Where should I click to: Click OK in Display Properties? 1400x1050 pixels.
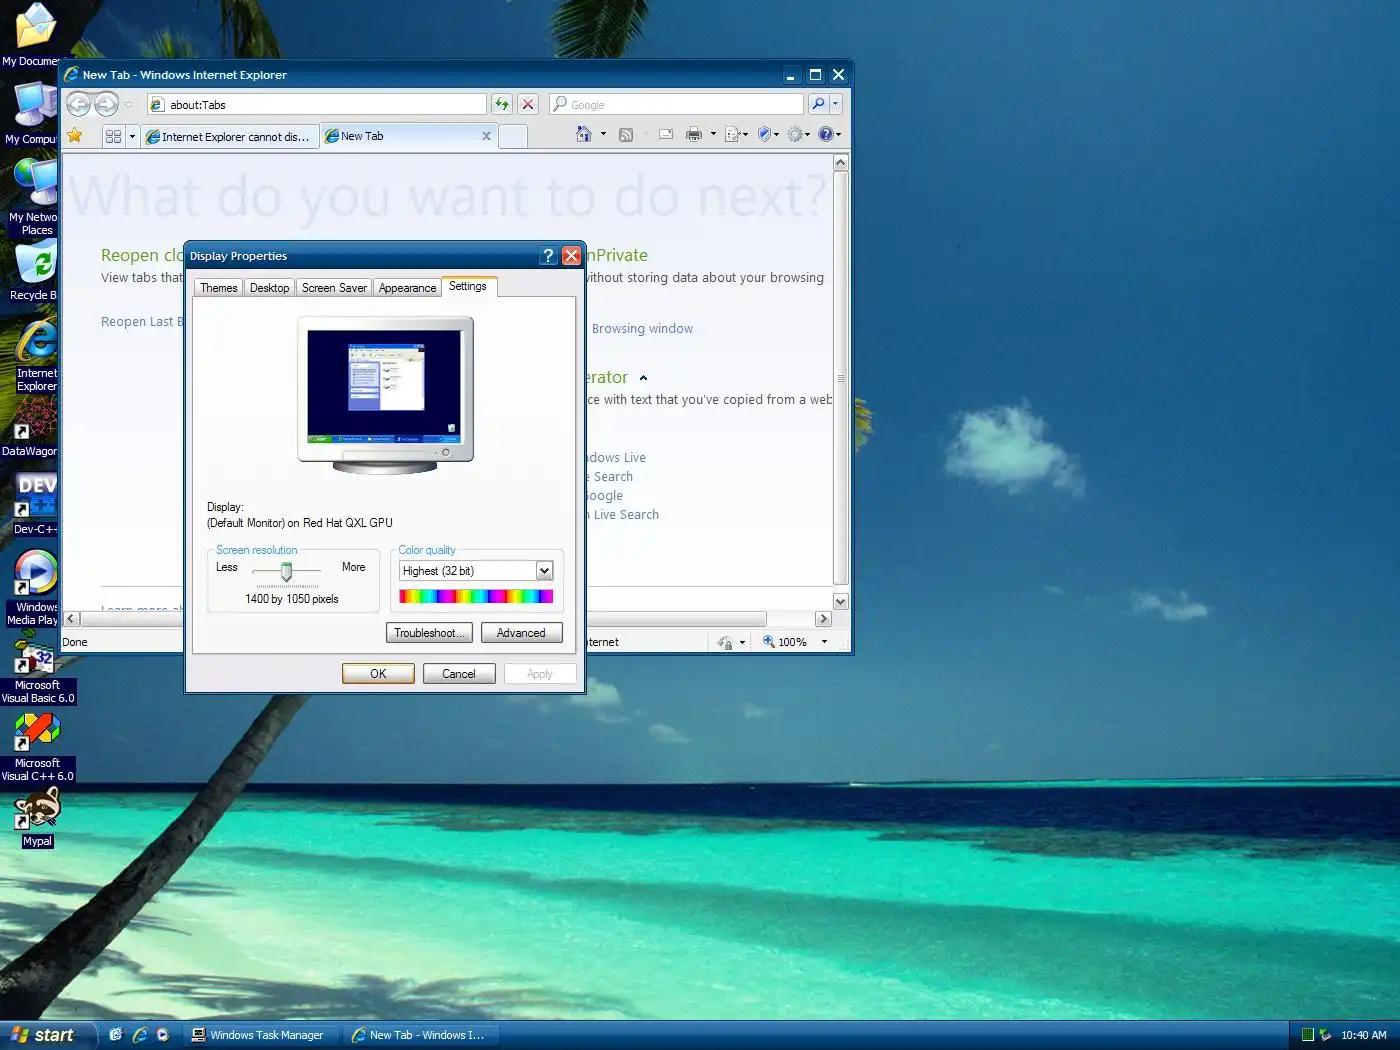378,674
